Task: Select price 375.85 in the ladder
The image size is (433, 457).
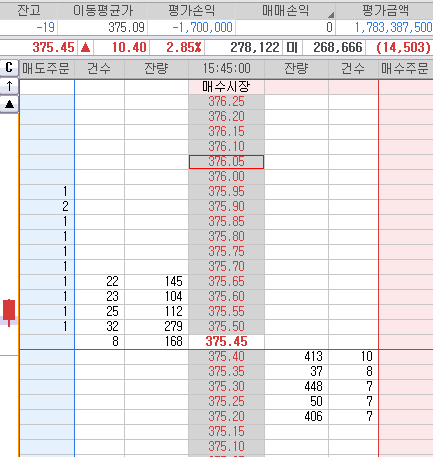Action: pos(227,221)
